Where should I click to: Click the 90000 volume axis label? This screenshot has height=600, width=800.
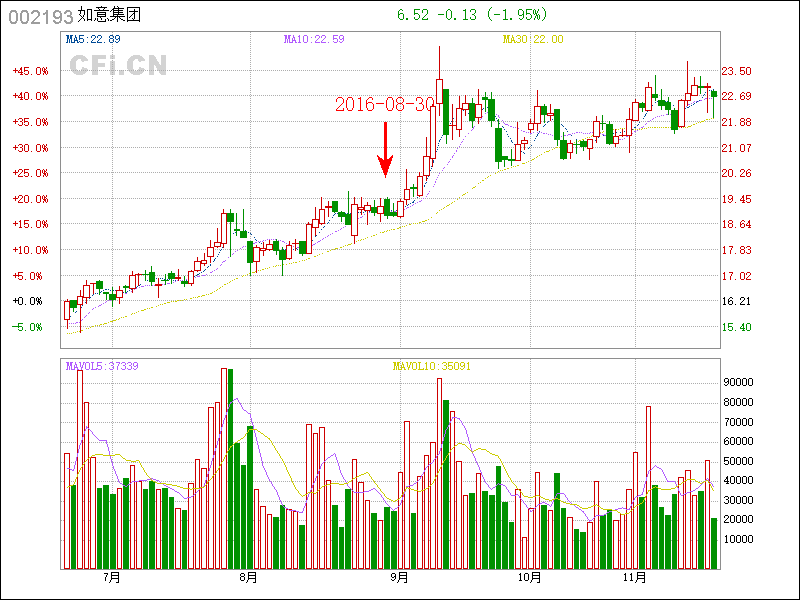pyautogui.click(x=738, y=382)
